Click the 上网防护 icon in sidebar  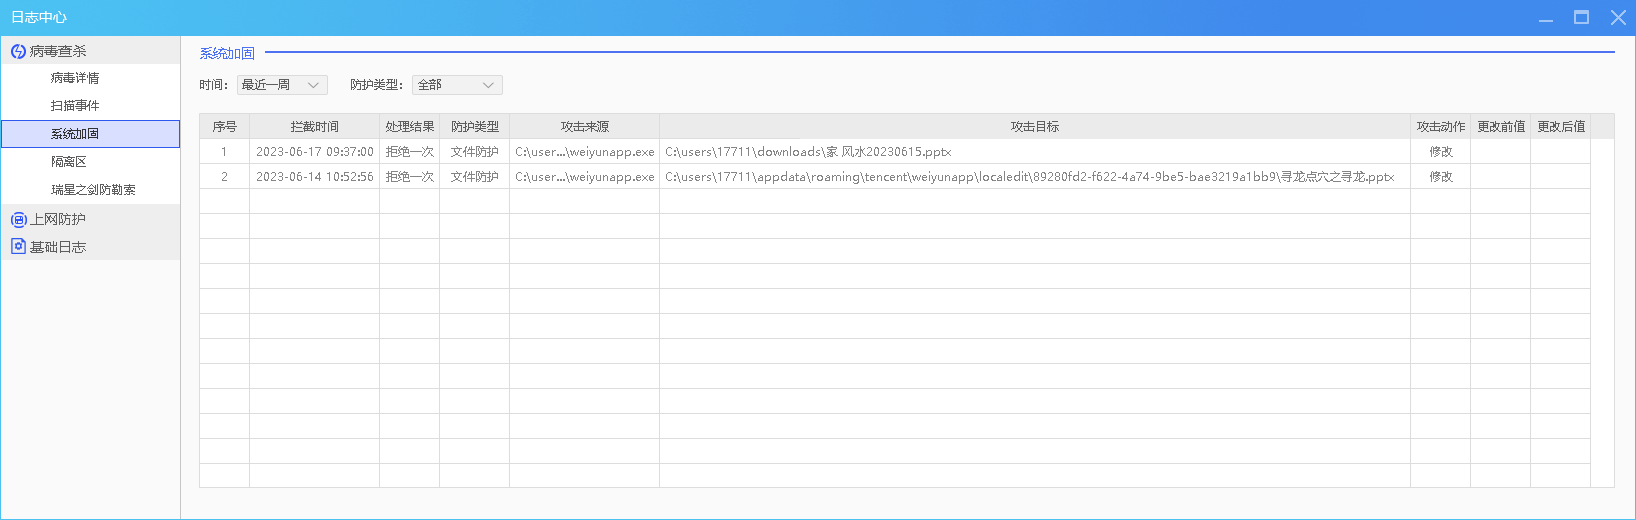point(18,219)
